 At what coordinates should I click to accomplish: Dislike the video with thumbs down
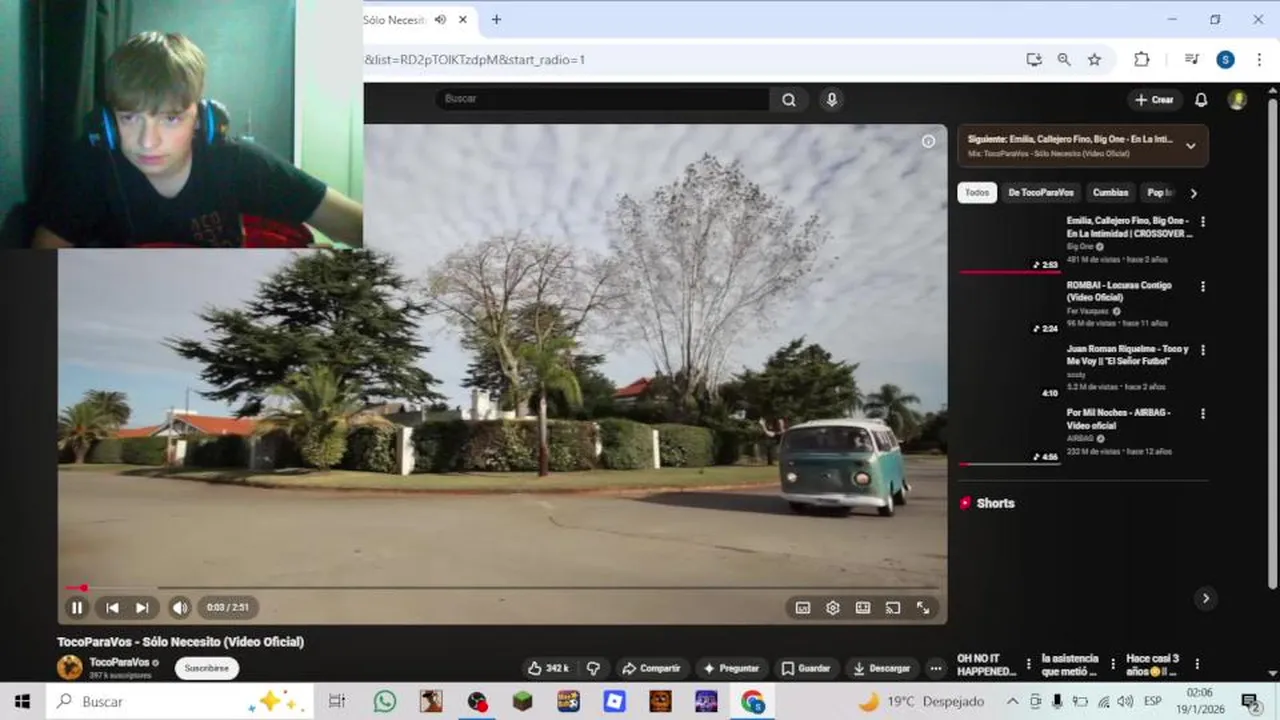point(593,668)
